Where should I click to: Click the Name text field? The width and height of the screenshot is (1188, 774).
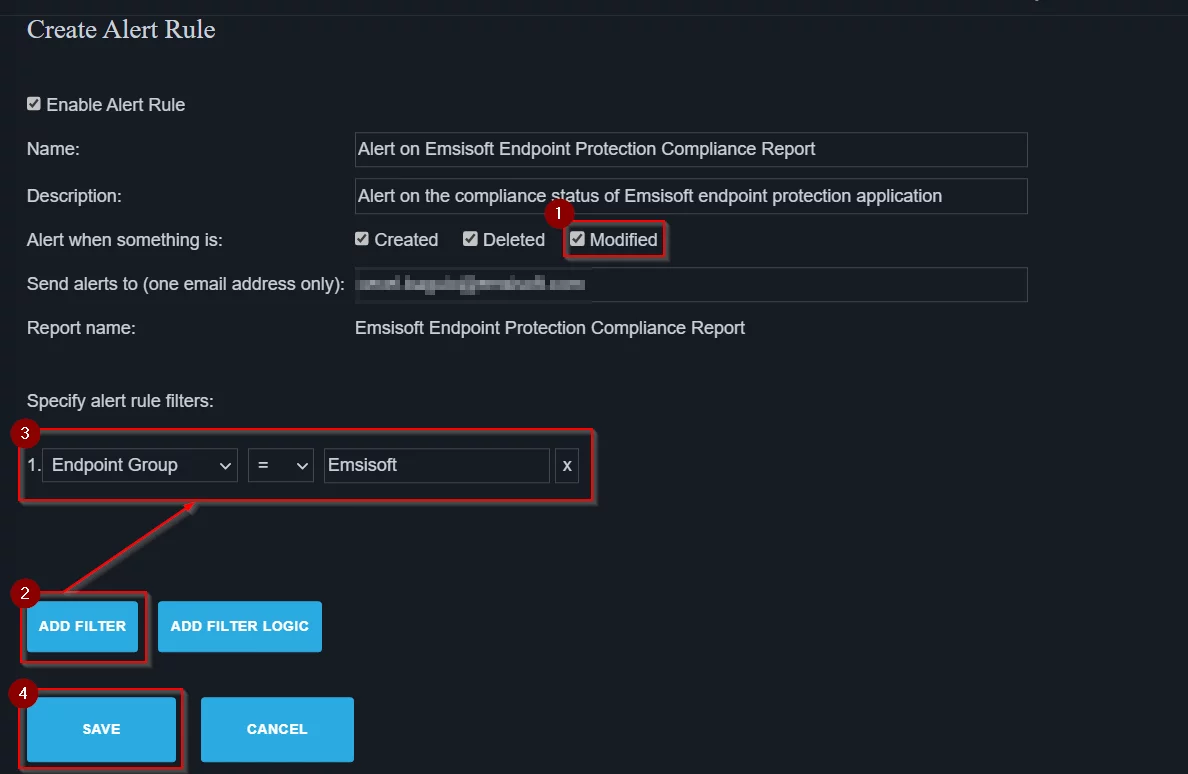coord(690,149)
